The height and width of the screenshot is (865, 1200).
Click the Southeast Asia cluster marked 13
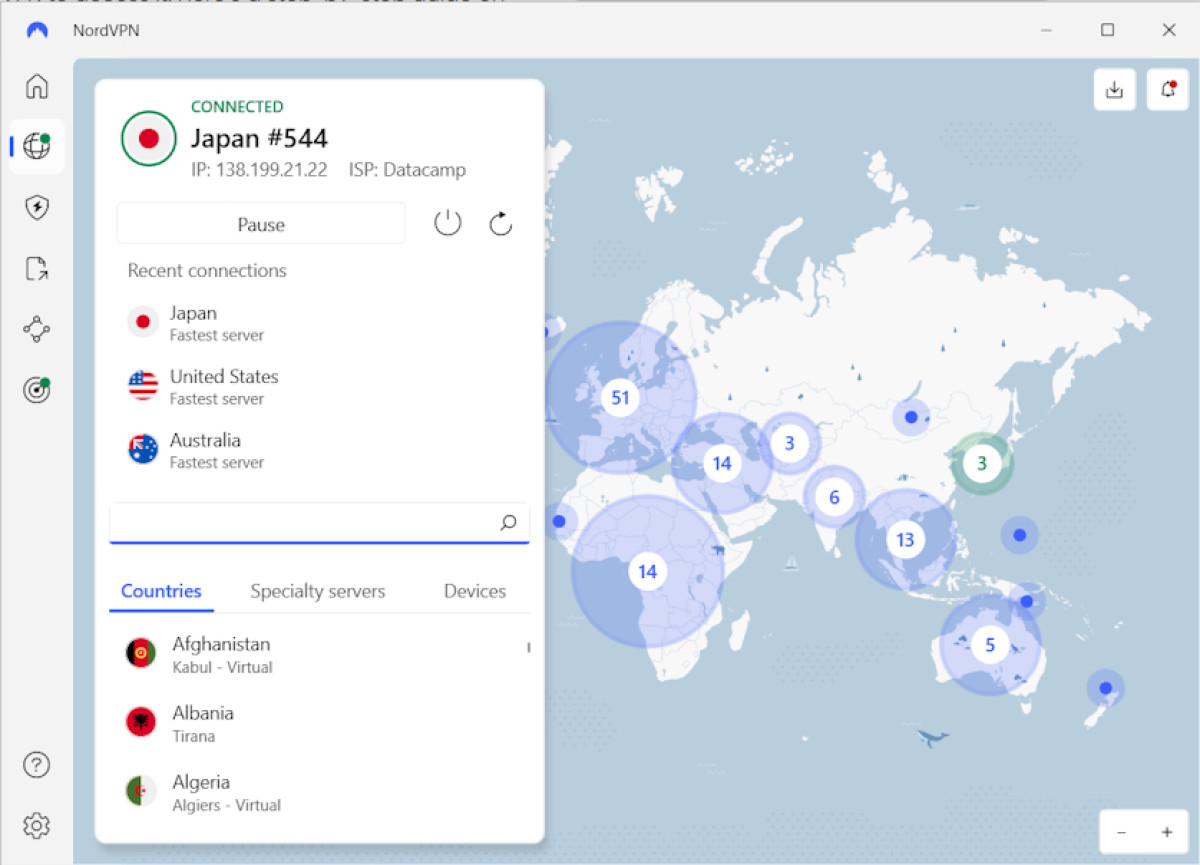pos(905,540)
